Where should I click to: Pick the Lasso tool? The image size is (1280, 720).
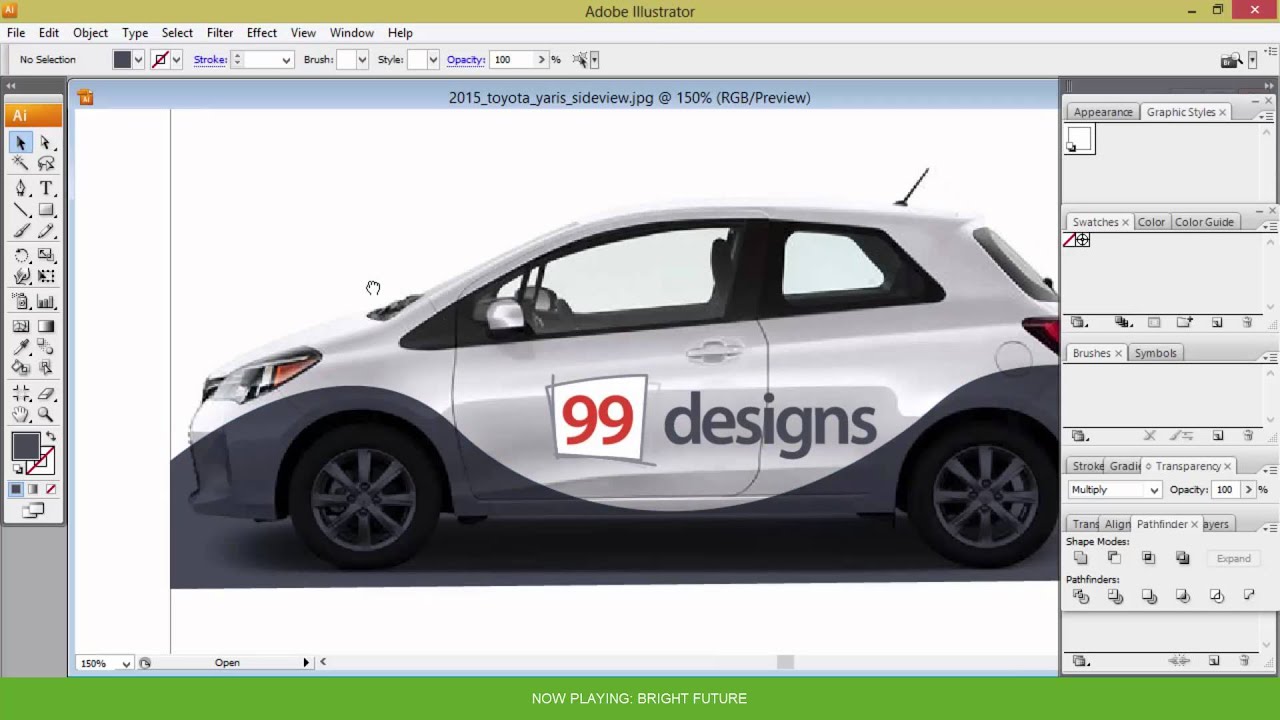46,164
